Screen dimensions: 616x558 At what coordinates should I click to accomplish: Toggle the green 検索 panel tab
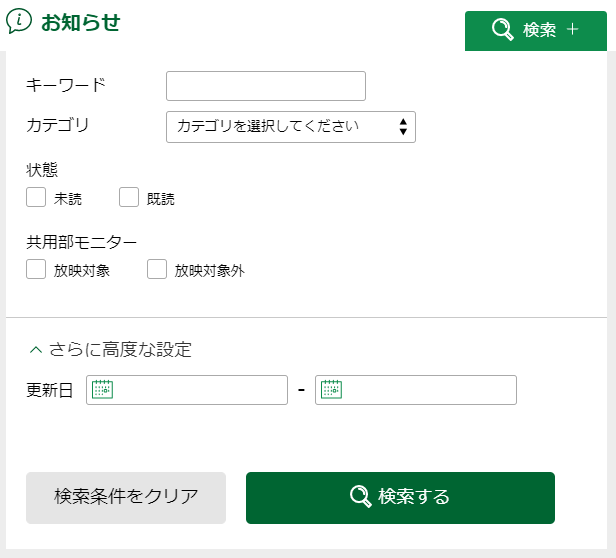[536, 31]
